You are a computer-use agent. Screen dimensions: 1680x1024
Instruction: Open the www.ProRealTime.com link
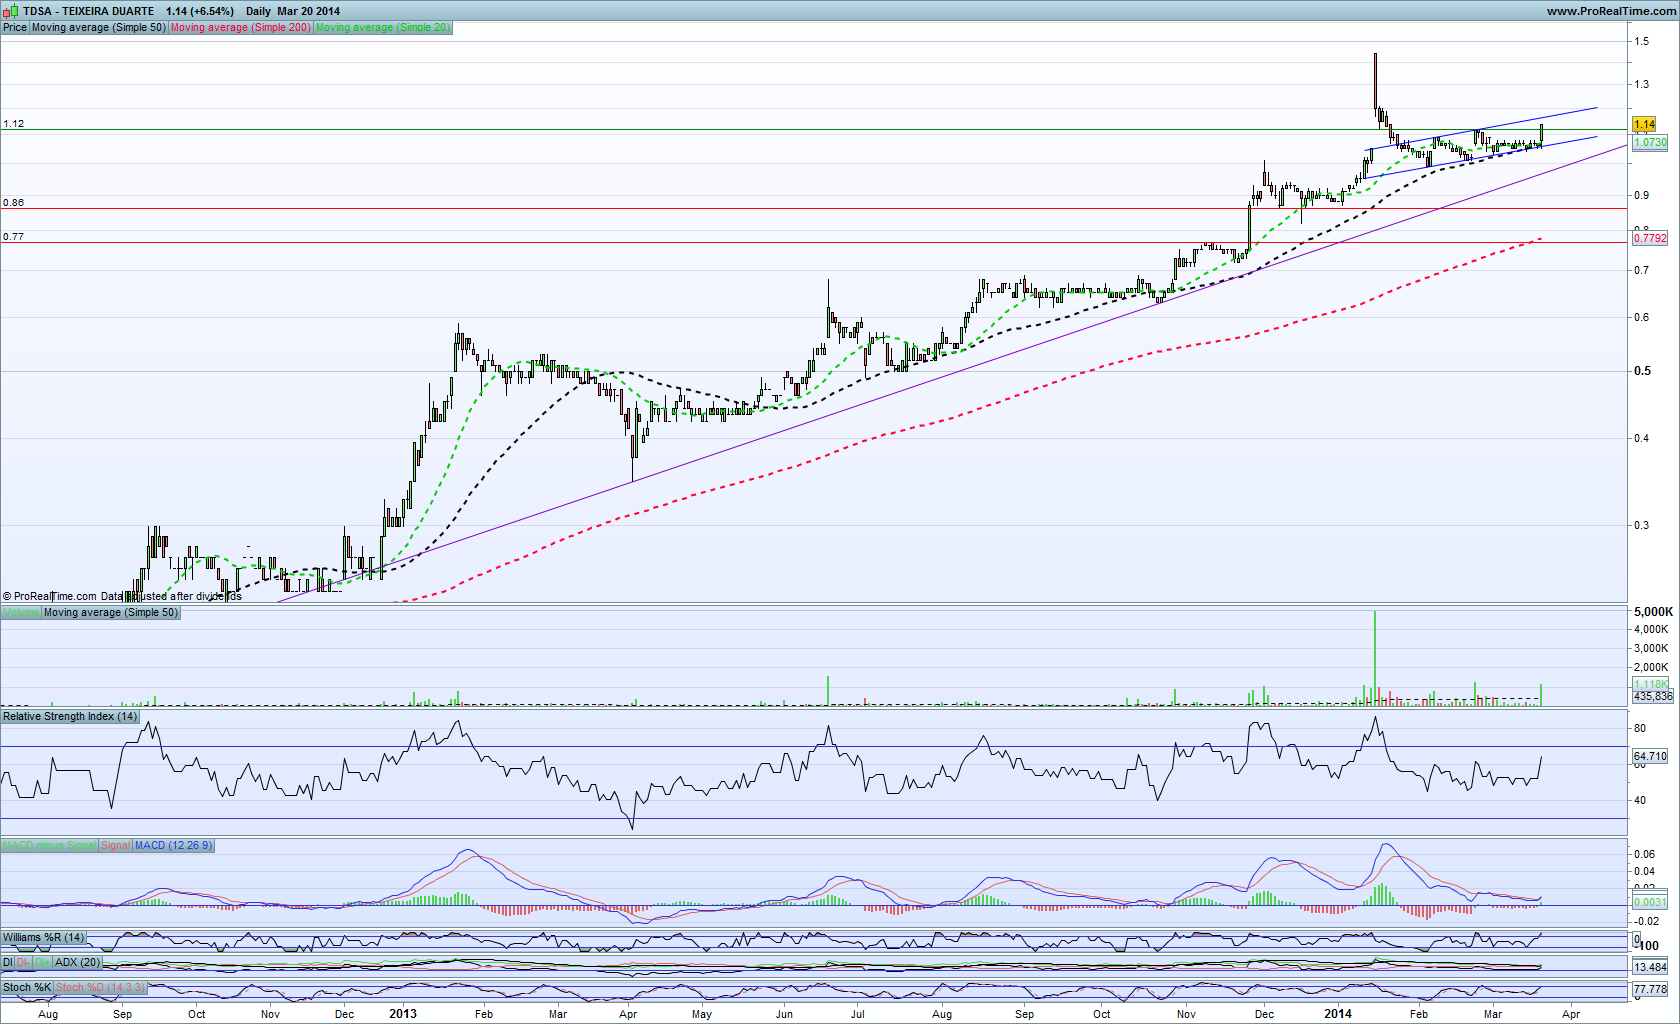(1611, 11)
